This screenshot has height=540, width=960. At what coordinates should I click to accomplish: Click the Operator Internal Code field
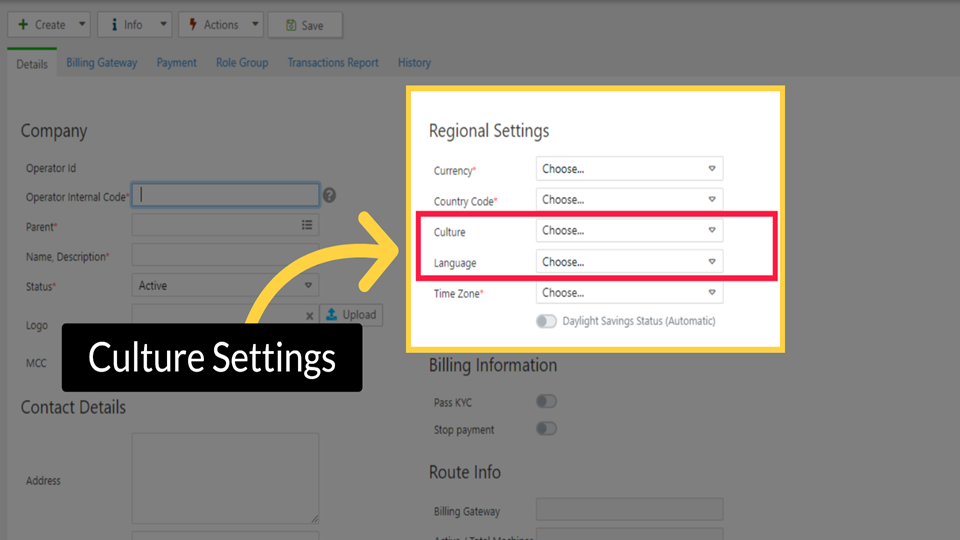click(226, 195)
